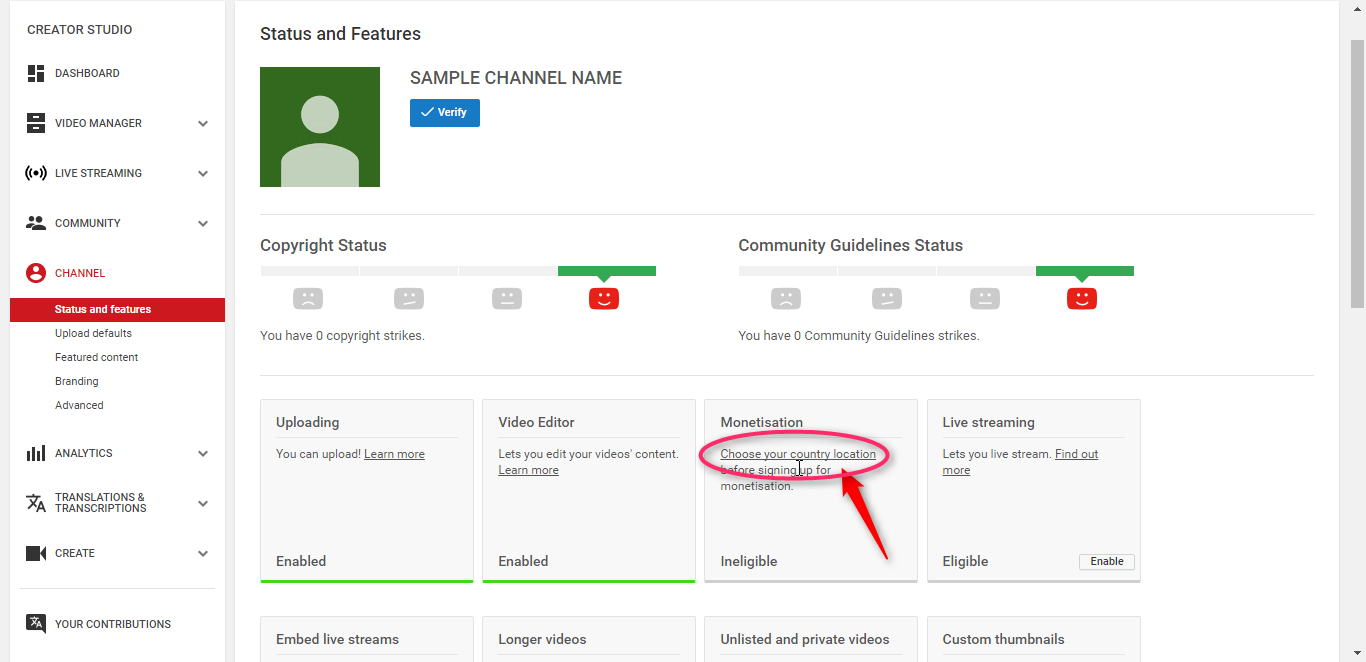
Task: Click the Embed live streams card title
Action: 337,639
